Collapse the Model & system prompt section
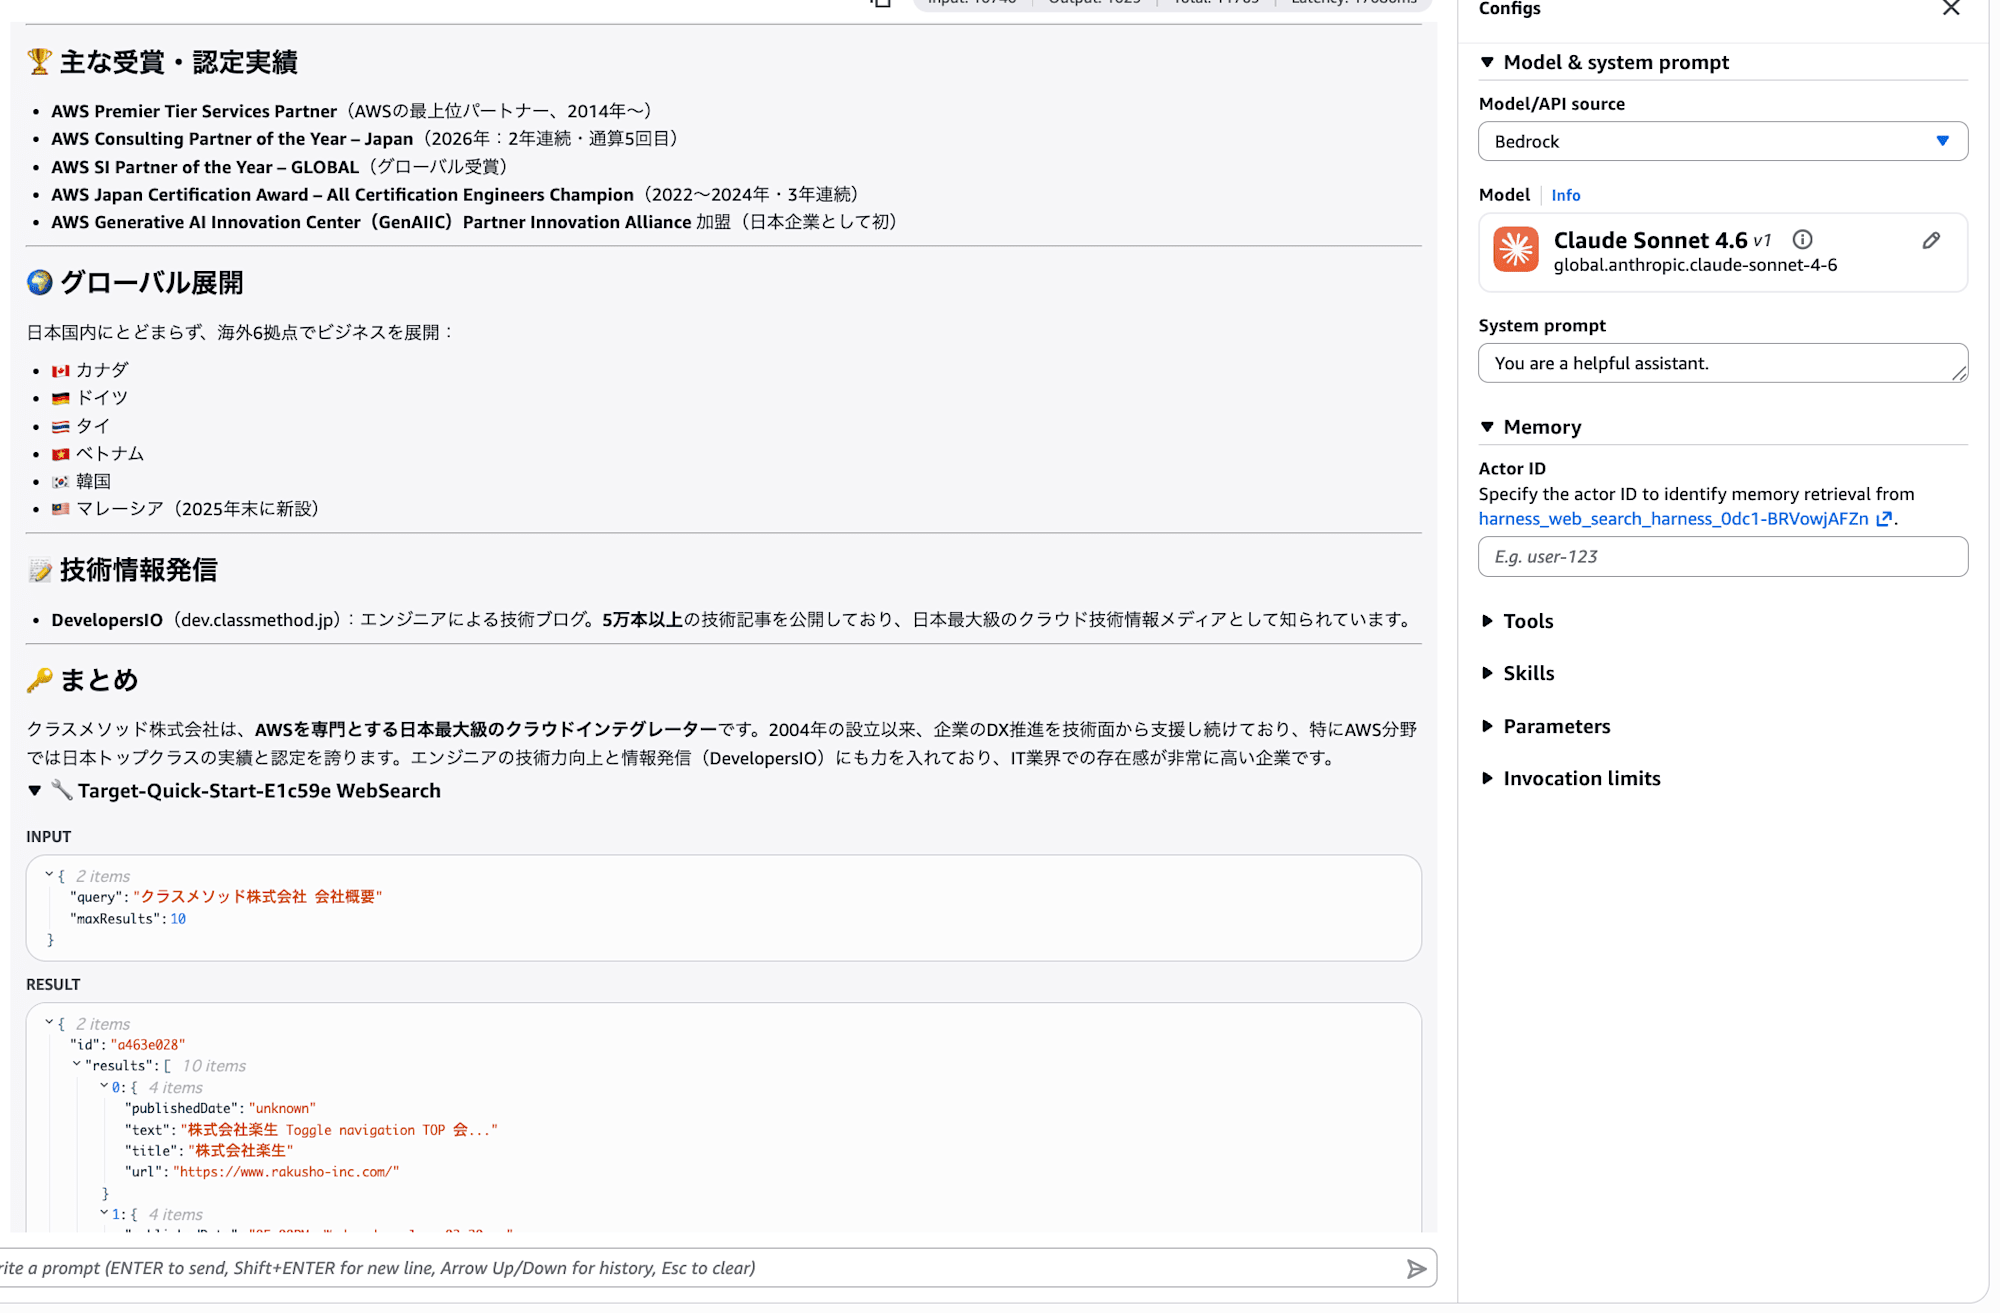The width and height of the screenshot is (2000, 1313). [1487, 62]
